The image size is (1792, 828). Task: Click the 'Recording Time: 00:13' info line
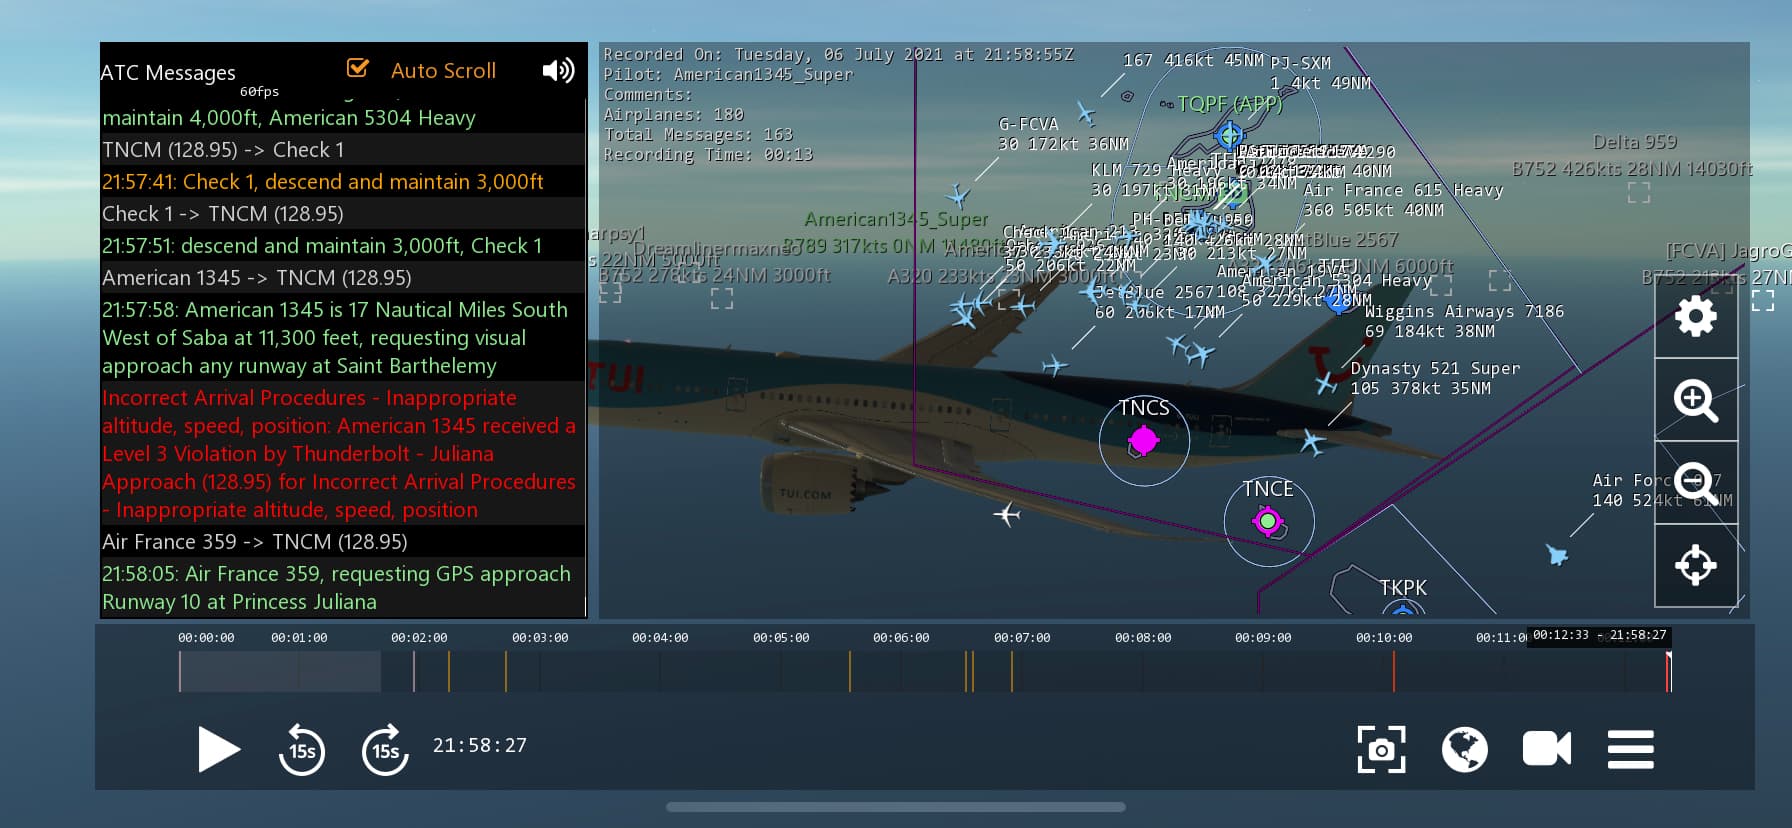click(x=708, y=154)
